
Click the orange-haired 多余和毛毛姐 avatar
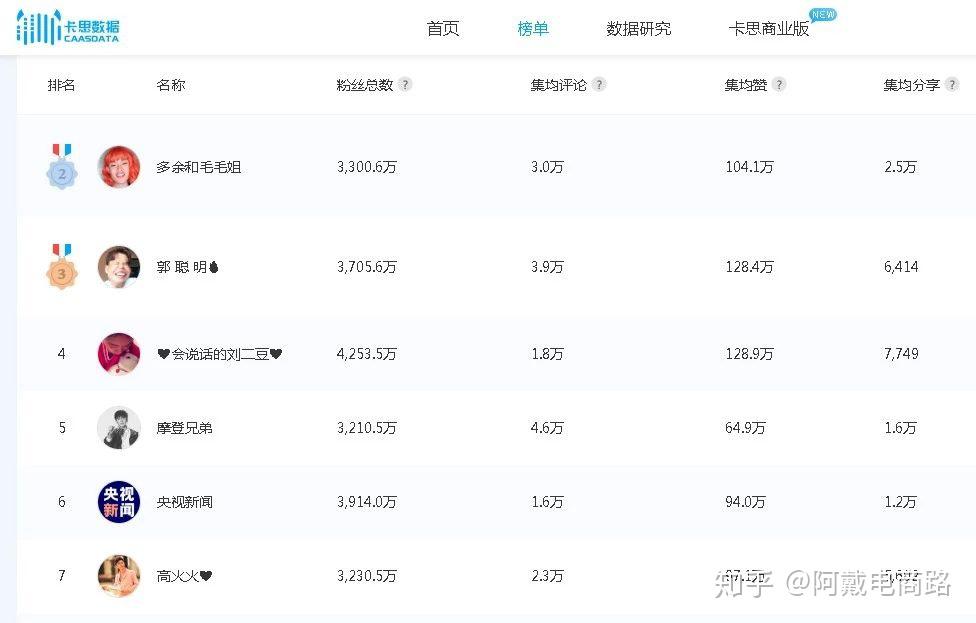click(119, 167)
